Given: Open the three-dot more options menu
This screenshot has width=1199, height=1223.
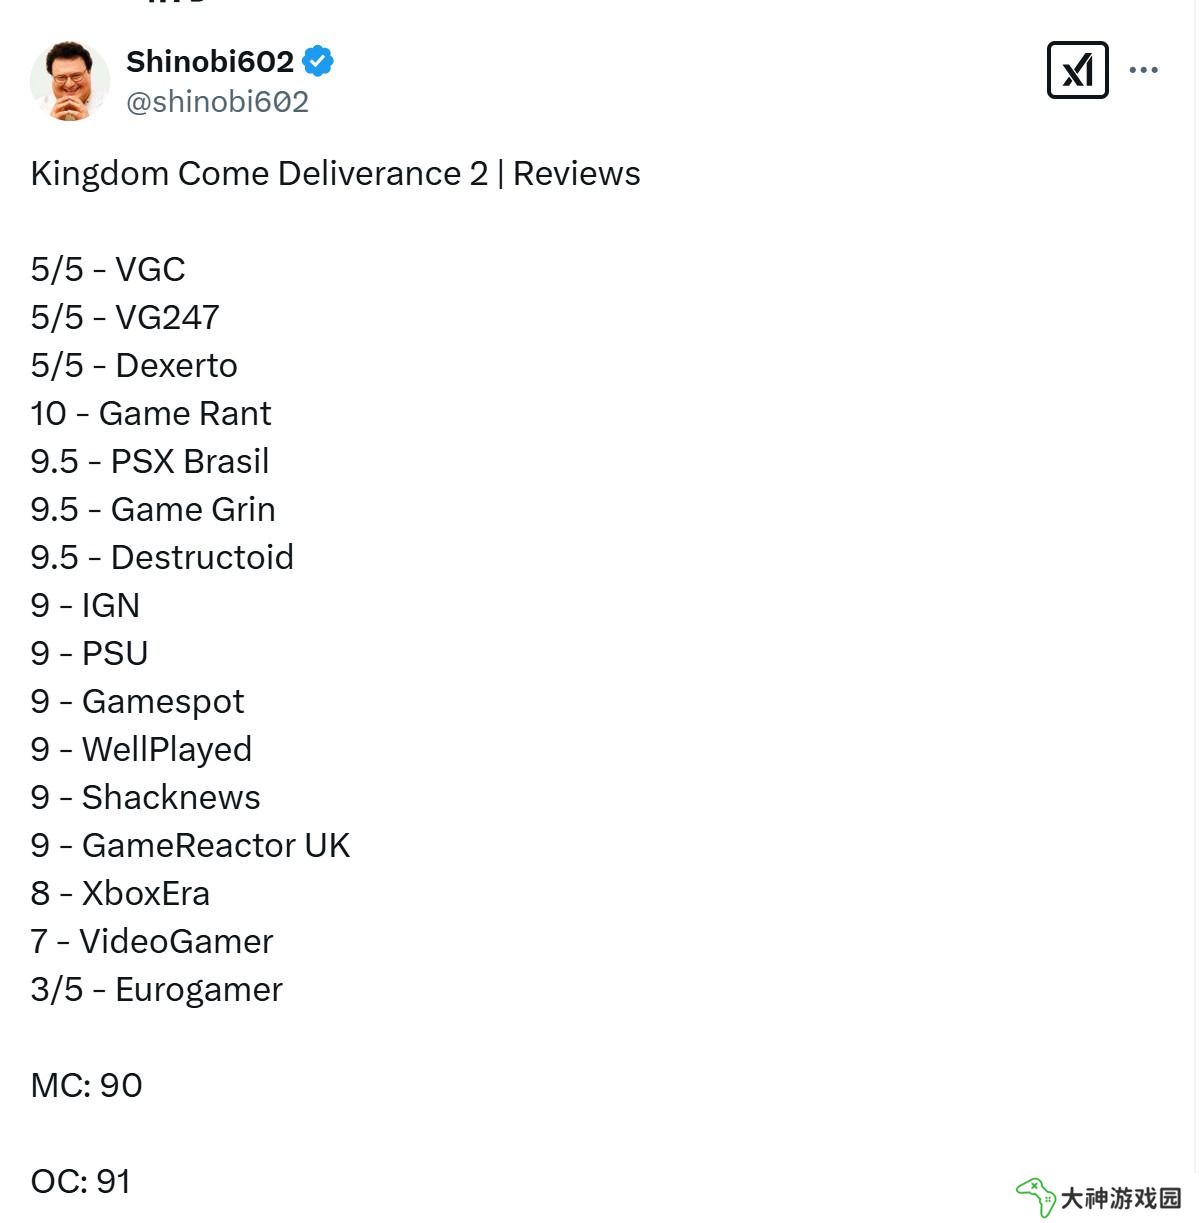Looking at the screenshot, I should coord(1143,70).
